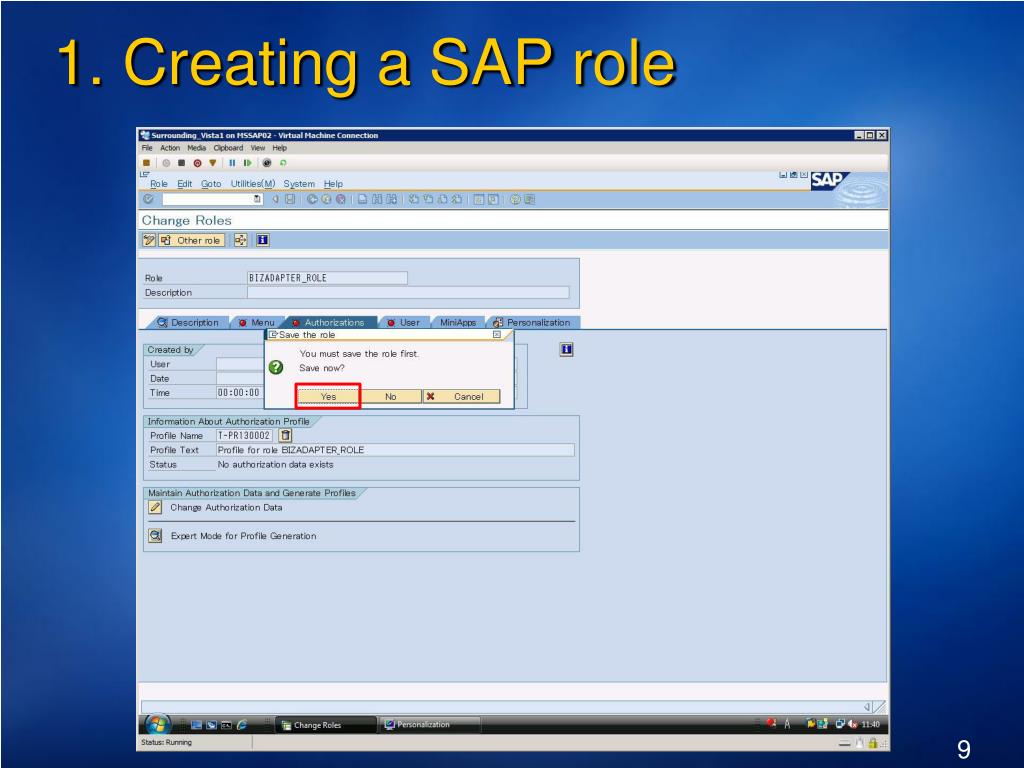Click the VM Snapshot camera icon
The height and width of the screenshot is (768, 1024).
coord(266,163)
